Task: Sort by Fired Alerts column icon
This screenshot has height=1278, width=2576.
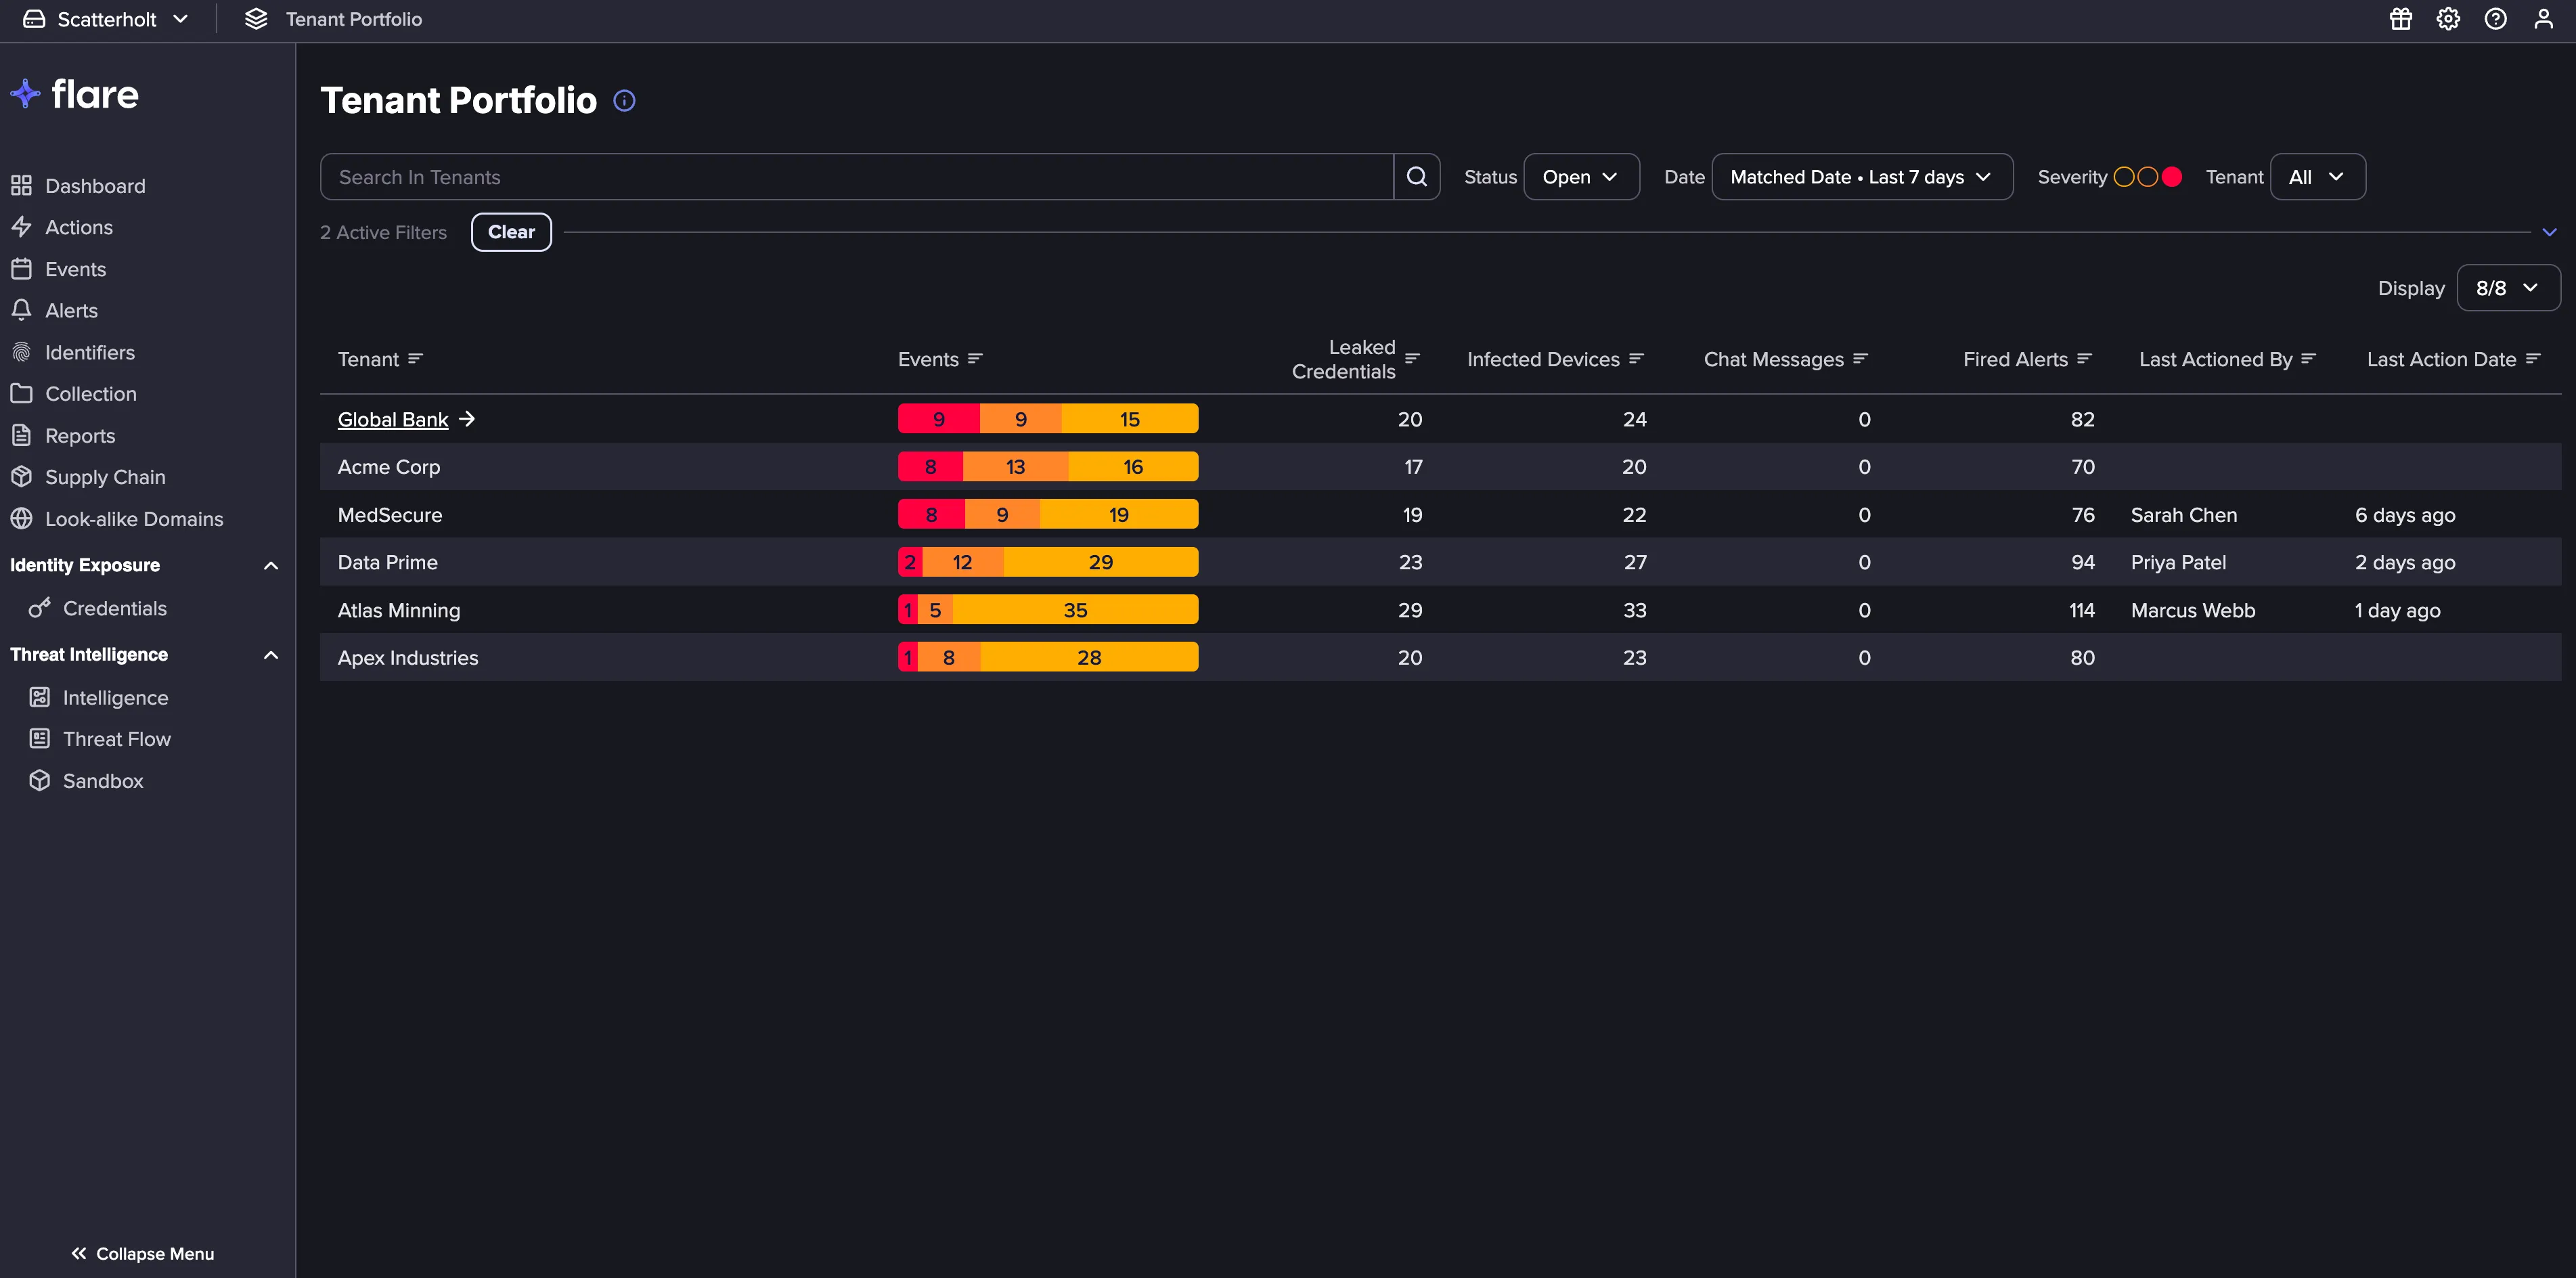Action: click(x=2084, y=359)
